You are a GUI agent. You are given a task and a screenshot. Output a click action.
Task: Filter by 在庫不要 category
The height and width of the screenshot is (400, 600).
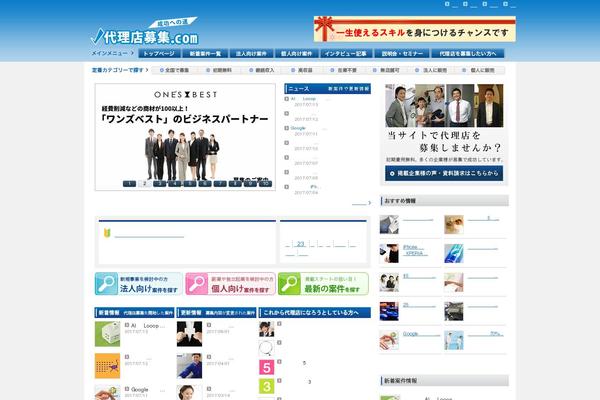pyautogui.click(x=344, y=70)
